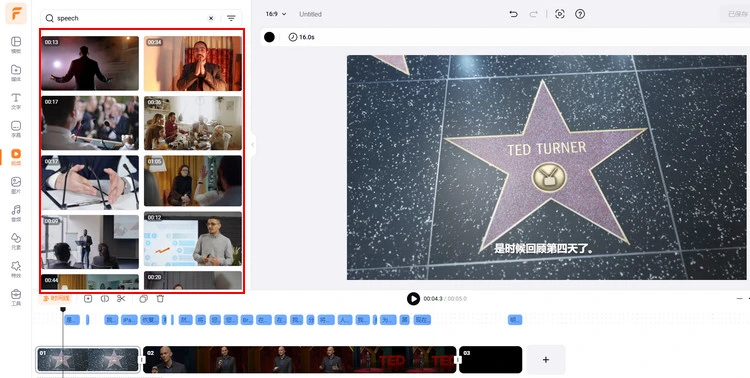Duplicate the selected scene

click(x=143, y=299)
